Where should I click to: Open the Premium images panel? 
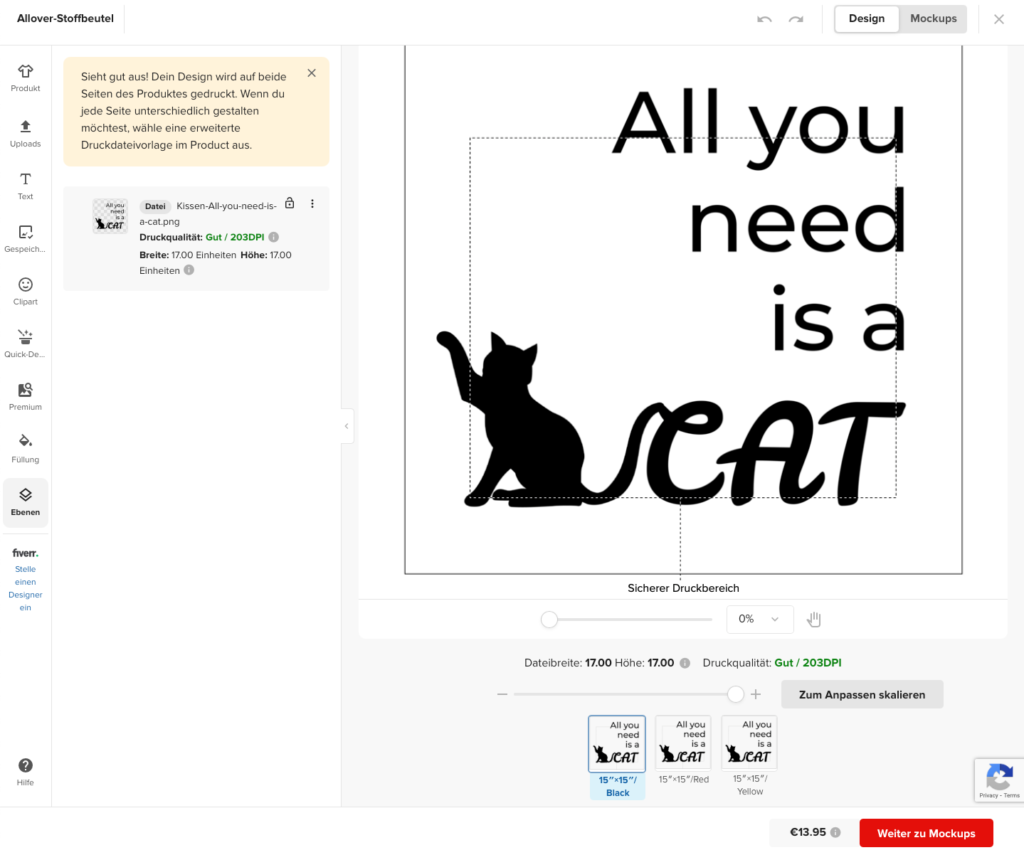pos(25,395)
